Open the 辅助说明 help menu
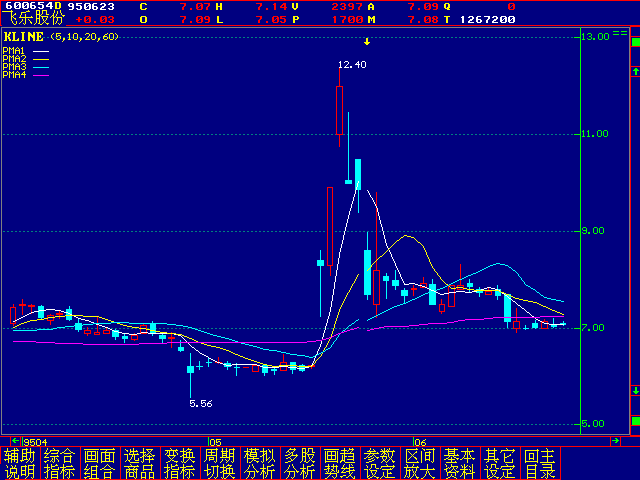Image resolution: width=640 pixels, height=480 pixels. pos(20,463)
